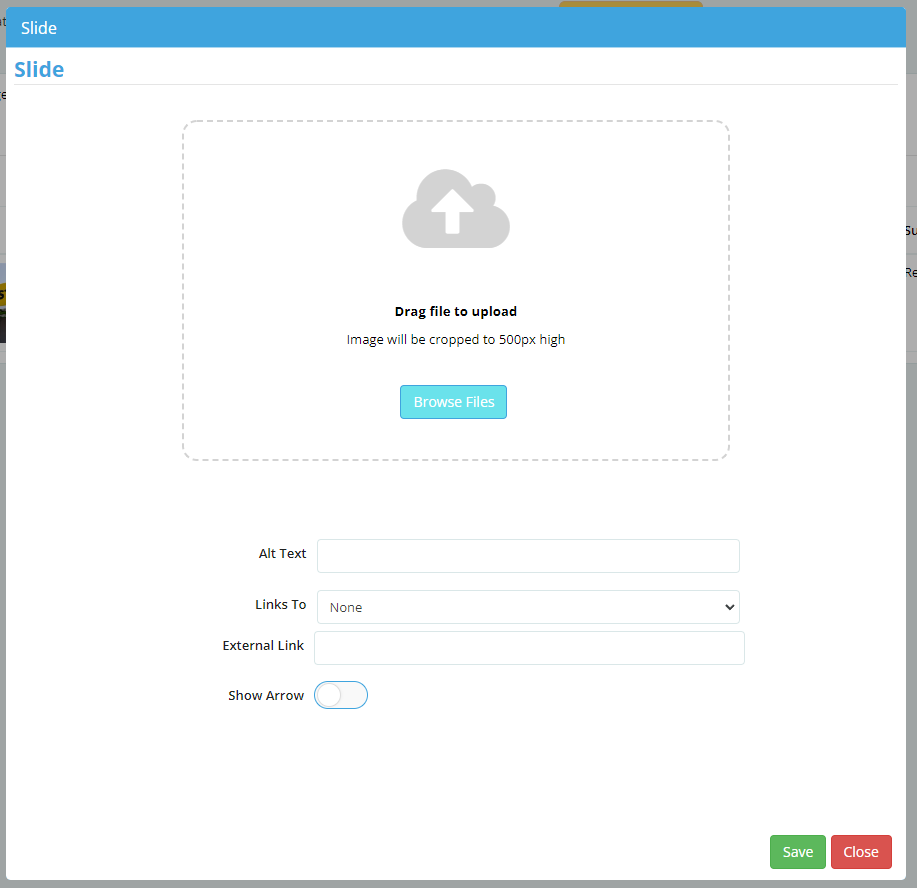This screenshot has height=888, width=917.
Task: Click the Show Arrow label
Action: click(x=266, y=695)
